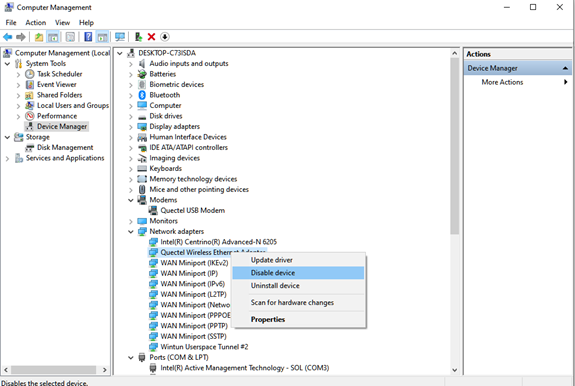
Task: Select Memory technology devices category
Action: click(193, 179)
